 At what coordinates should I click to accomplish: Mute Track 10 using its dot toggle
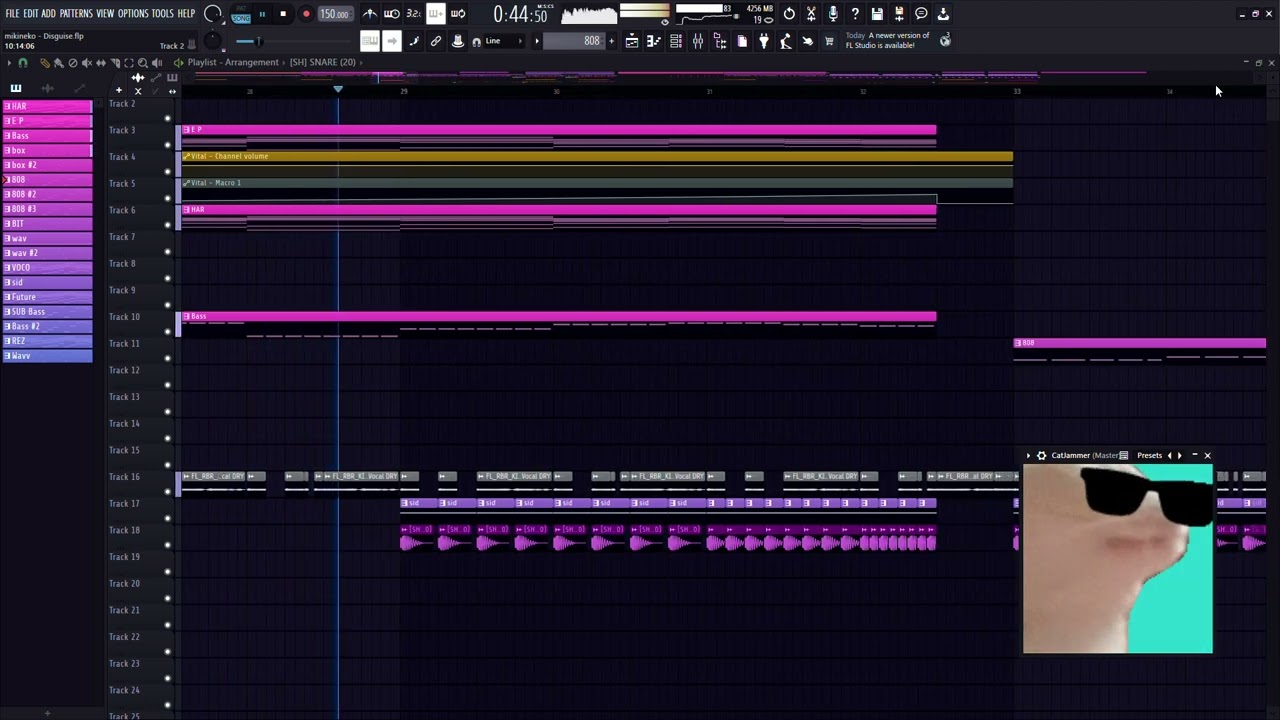167,331
